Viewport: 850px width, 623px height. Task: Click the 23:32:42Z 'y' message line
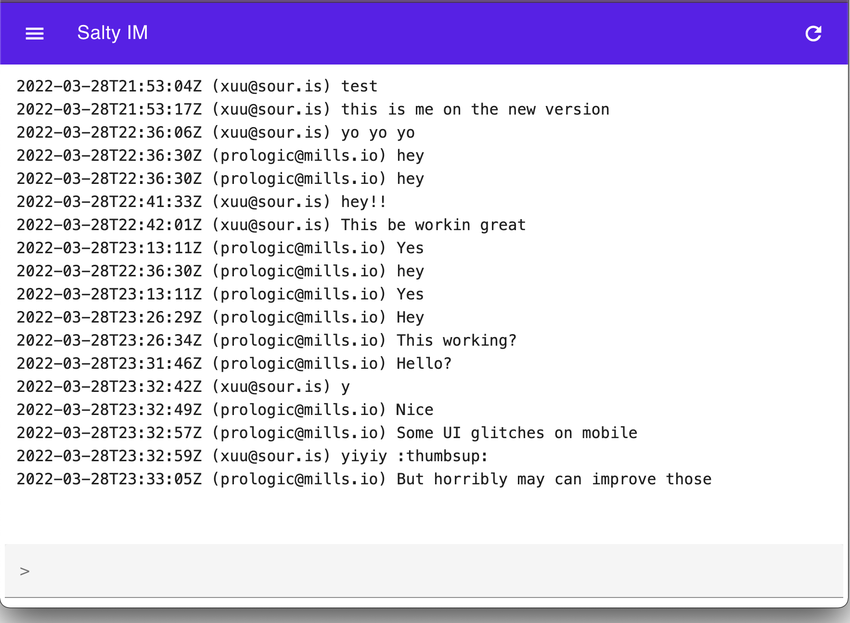[x=183, y=387]
